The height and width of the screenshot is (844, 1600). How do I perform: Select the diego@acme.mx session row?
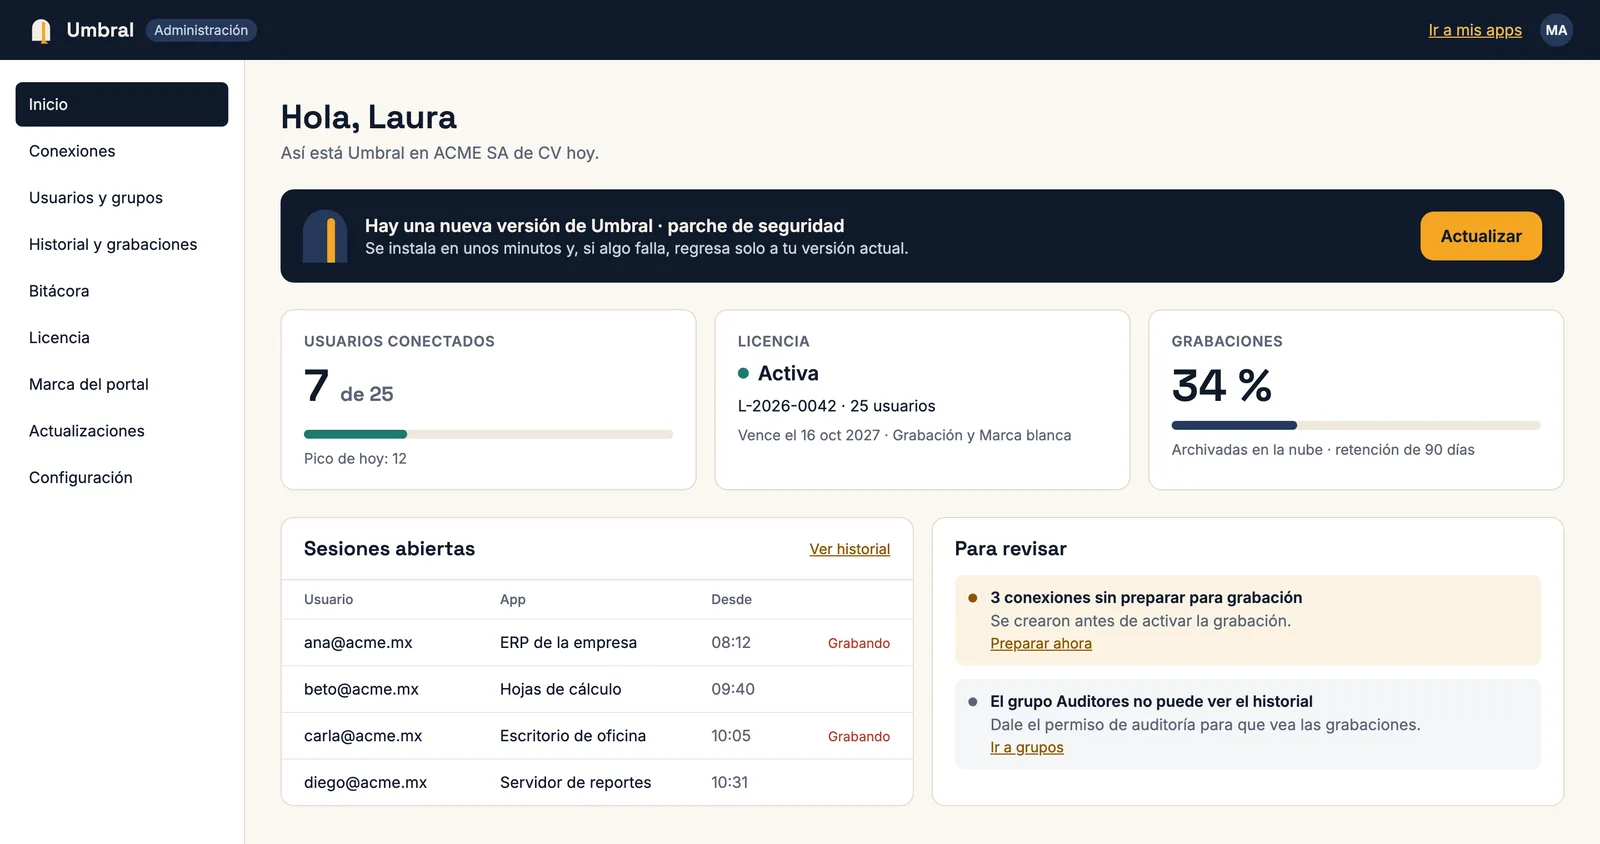597,782
